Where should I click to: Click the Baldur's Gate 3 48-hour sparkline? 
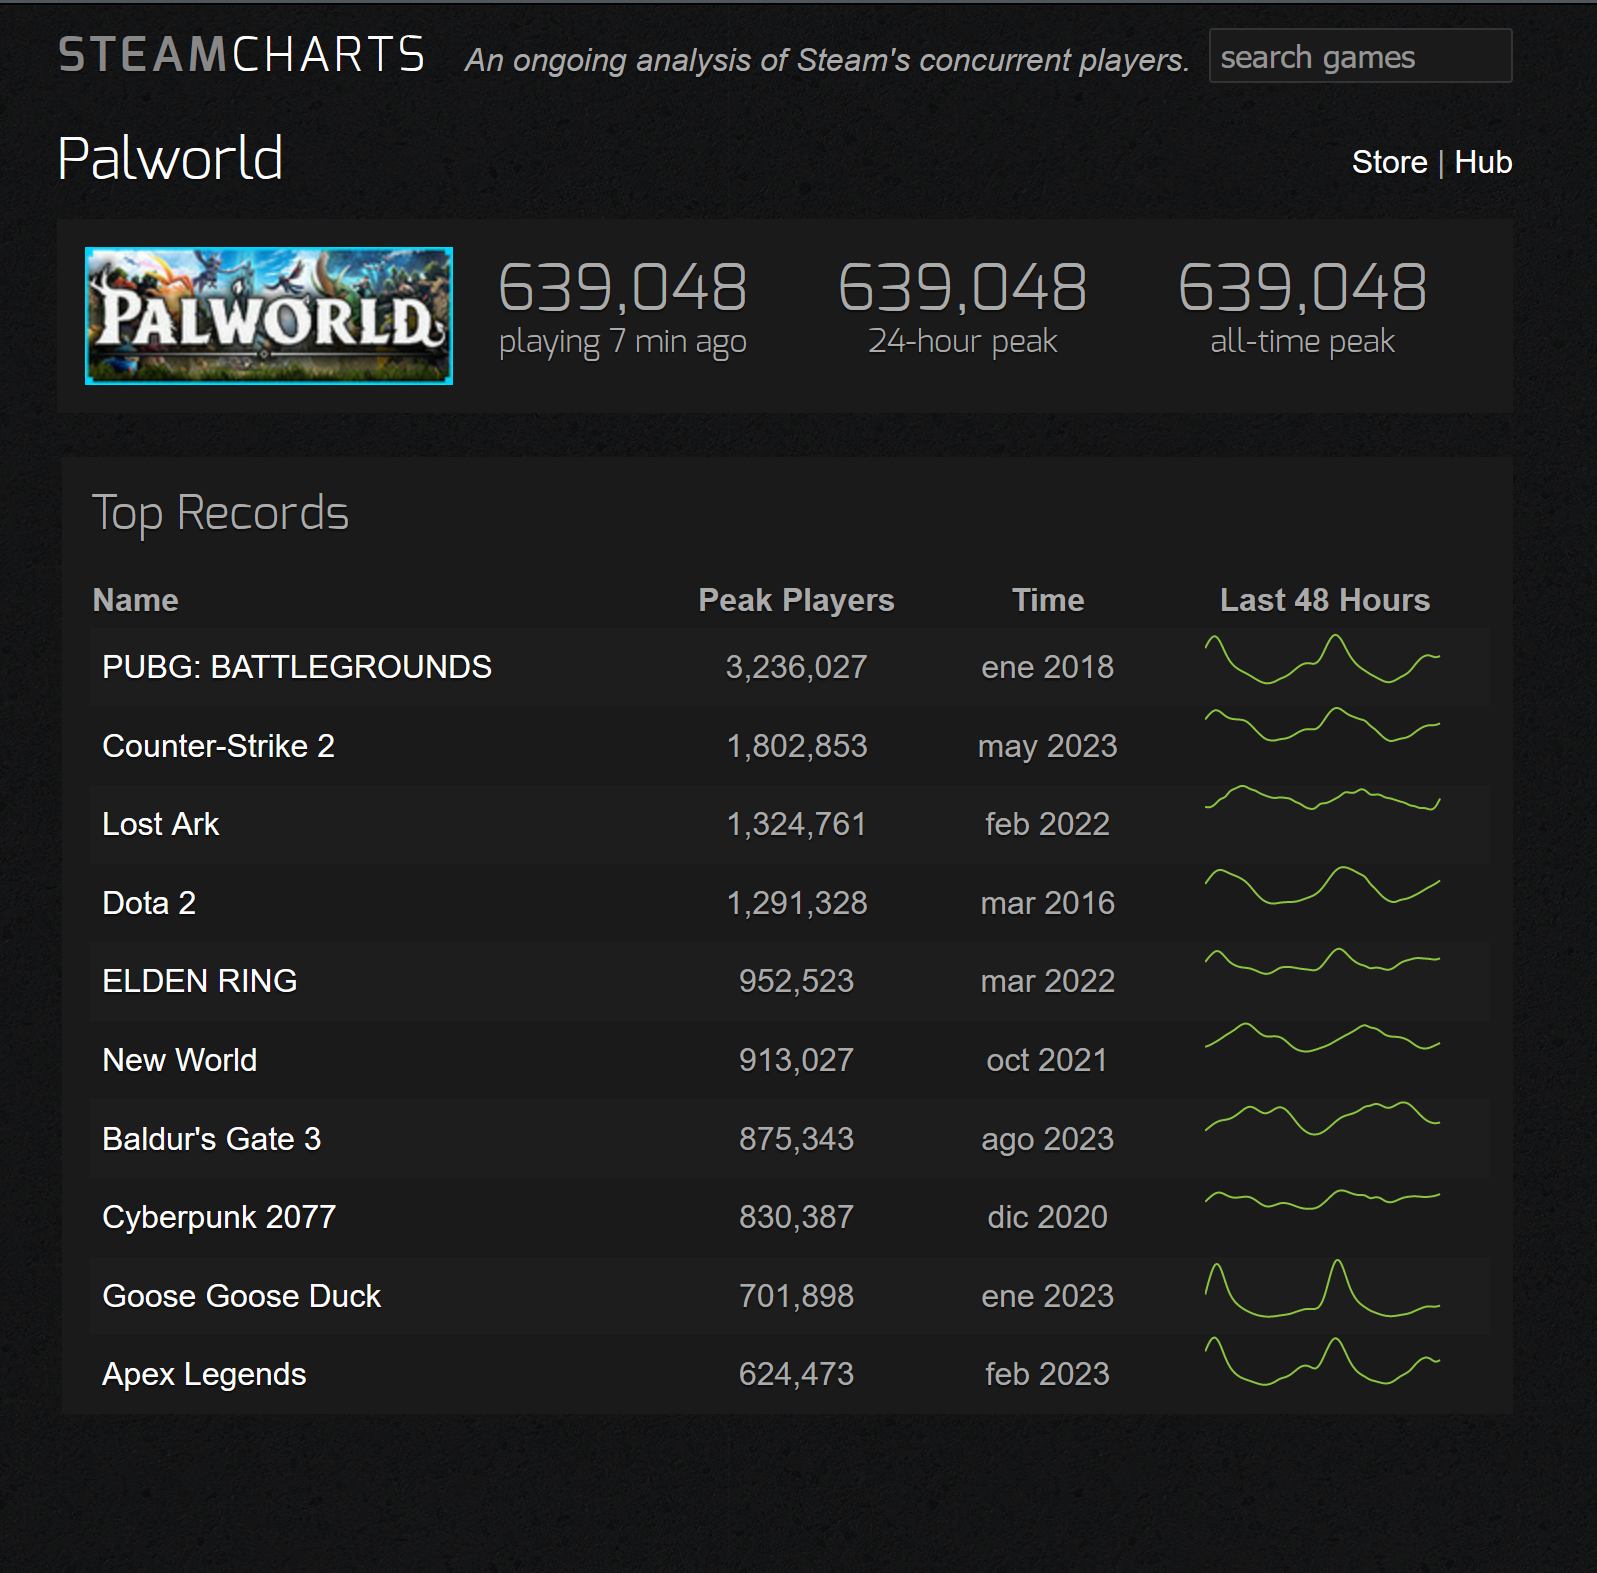[1322, 1118]
